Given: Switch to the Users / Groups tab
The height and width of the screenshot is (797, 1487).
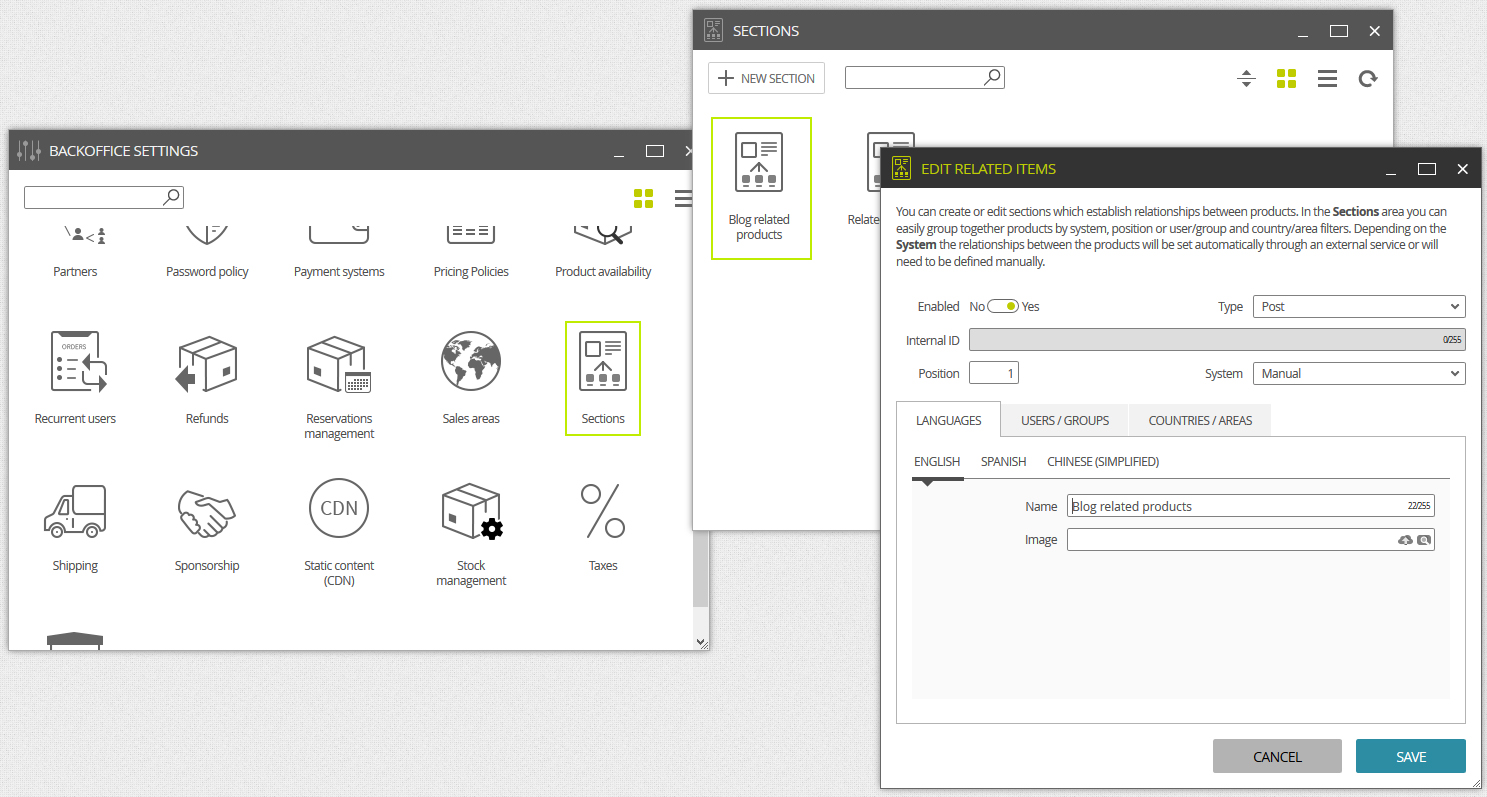Looking at the screenshot, I should (x=1065, y=420).
